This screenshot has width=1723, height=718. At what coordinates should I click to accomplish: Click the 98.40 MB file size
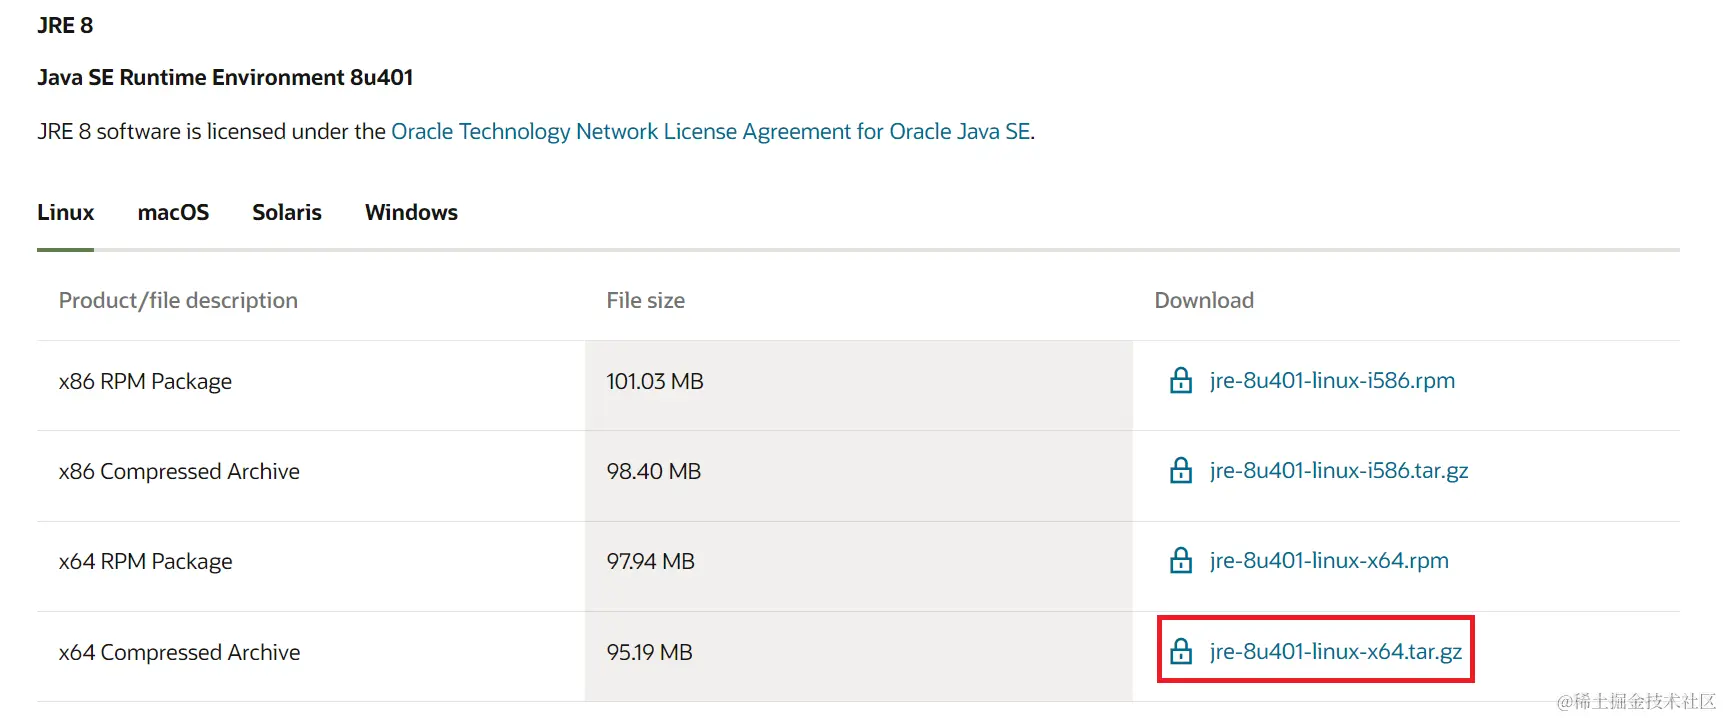654,471
